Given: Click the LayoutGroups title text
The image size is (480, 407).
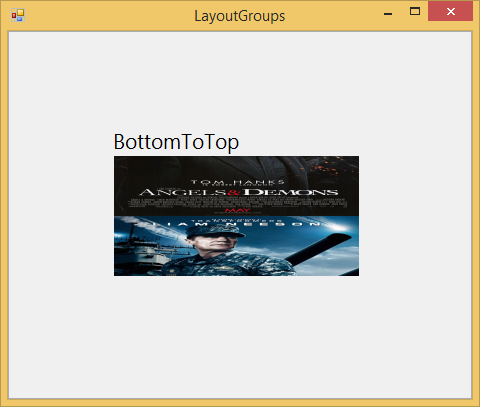Looking at the screenshot, I should point(240,16).
